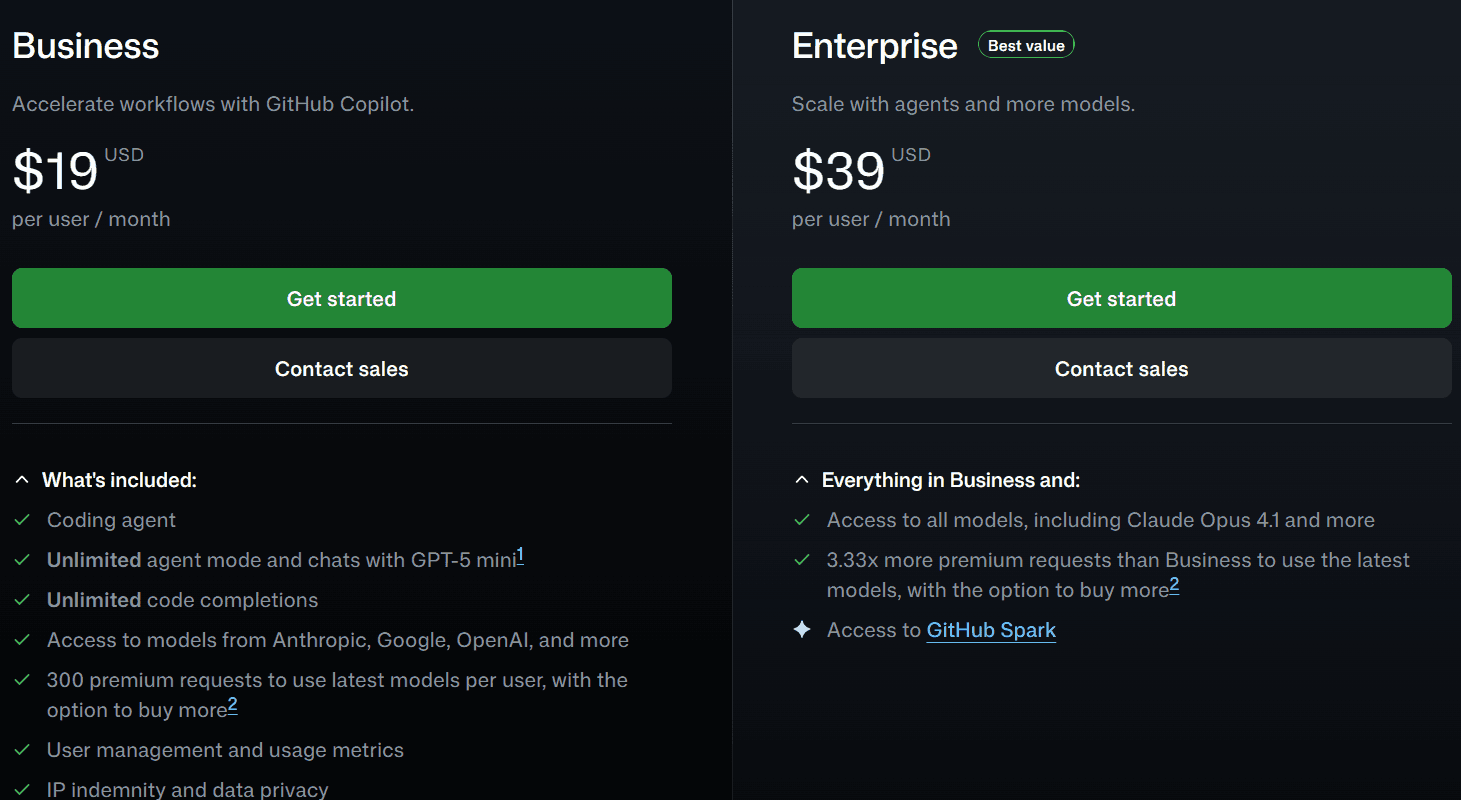Click the checkmark beside Unlimited code completions

[x=23, y=600]
